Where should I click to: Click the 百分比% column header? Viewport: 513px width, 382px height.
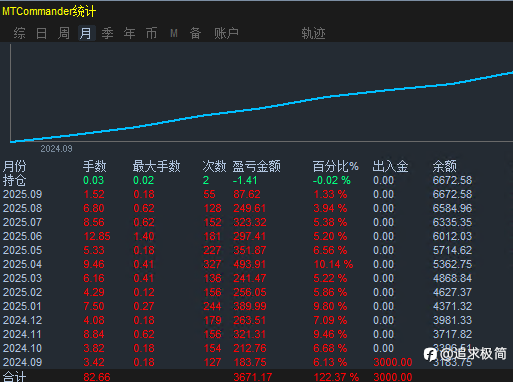point(336,166)
